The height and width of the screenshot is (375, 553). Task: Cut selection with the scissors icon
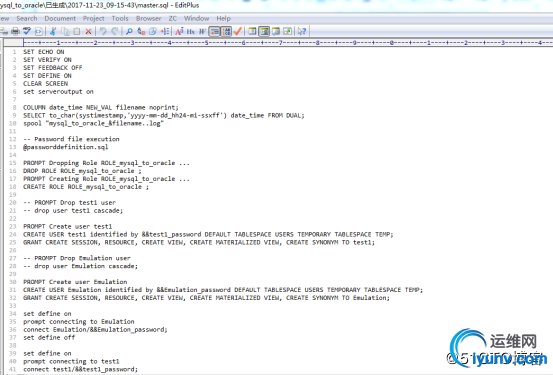point(53,31)
